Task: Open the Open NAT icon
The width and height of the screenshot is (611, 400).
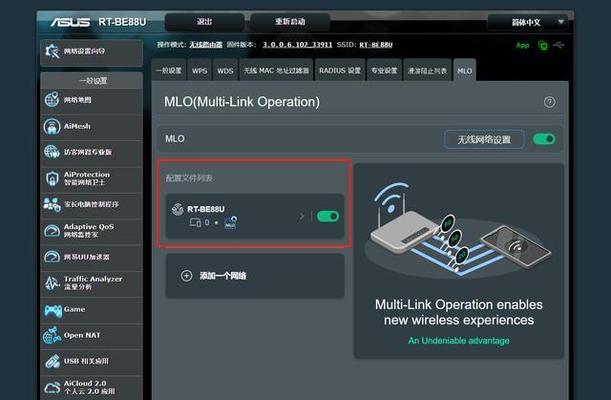Action: pyautogui.click(x=52, y=335)
